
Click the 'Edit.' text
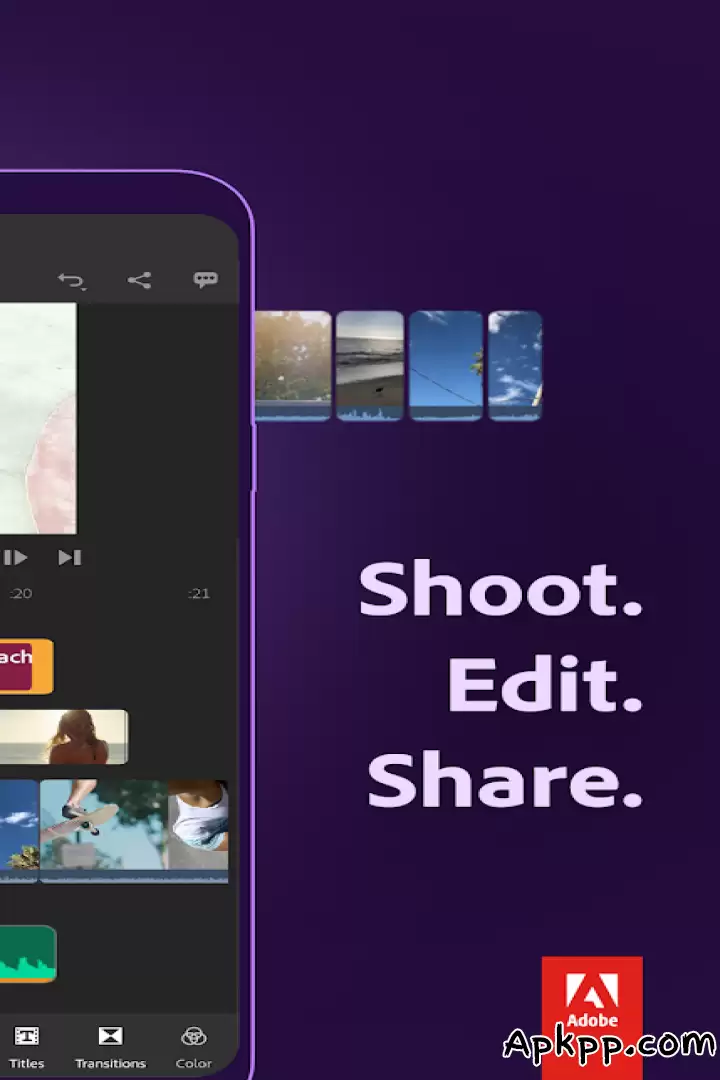545,683
